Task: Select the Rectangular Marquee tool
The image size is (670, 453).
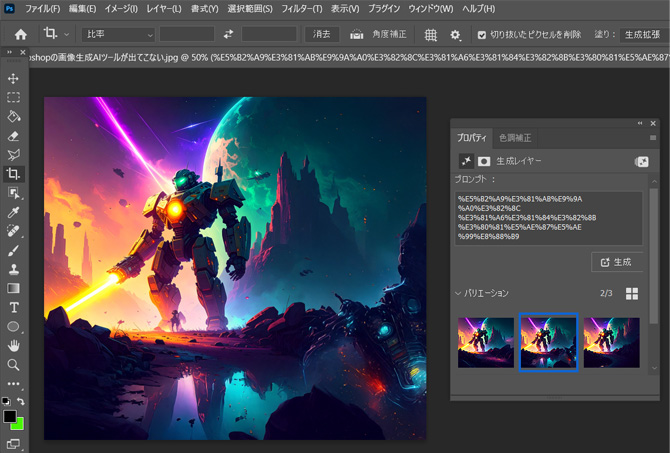Action: click(x=13, y=97)
